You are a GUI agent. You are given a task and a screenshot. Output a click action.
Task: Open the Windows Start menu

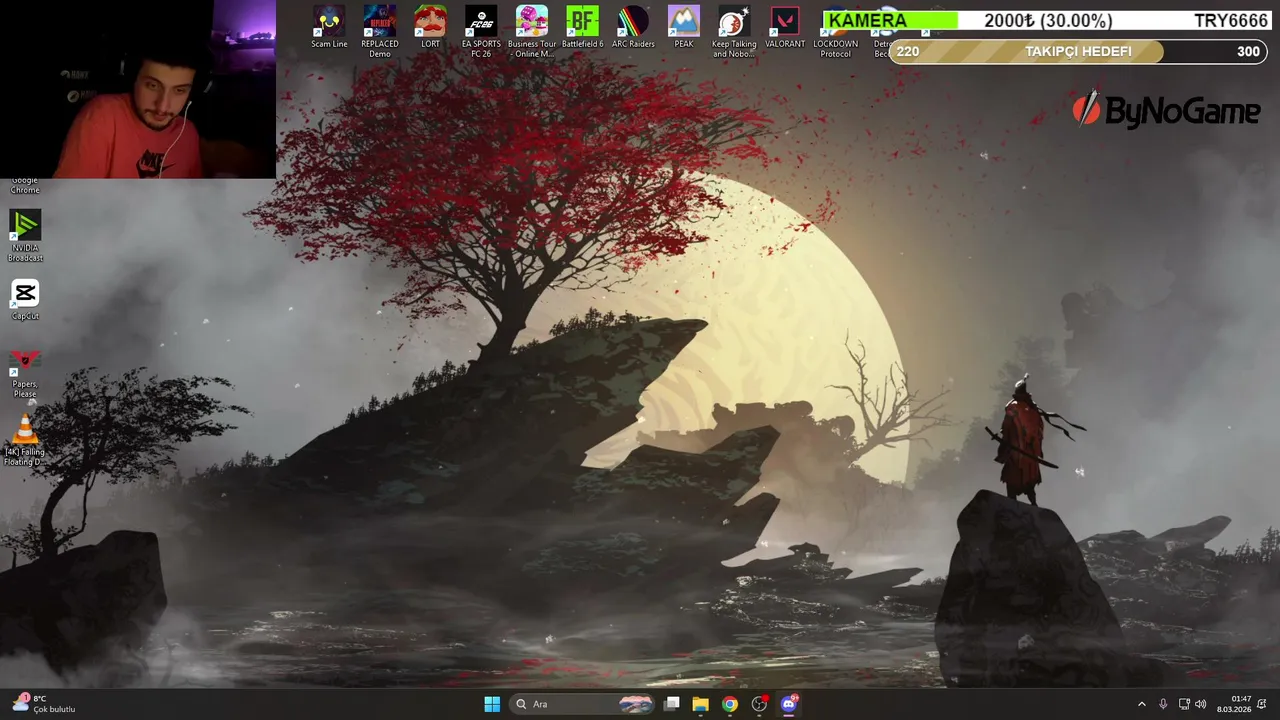(492, 704)
